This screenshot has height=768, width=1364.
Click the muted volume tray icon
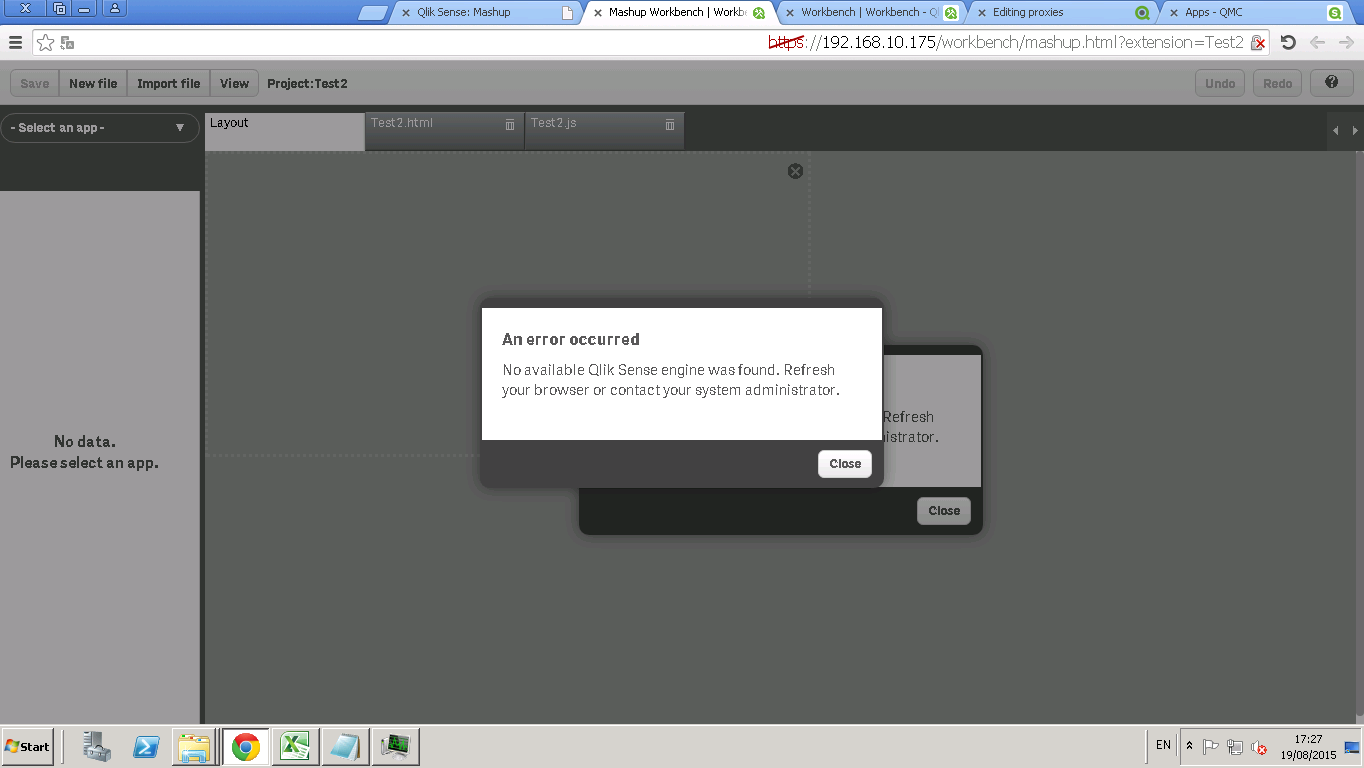point(1259,747)
